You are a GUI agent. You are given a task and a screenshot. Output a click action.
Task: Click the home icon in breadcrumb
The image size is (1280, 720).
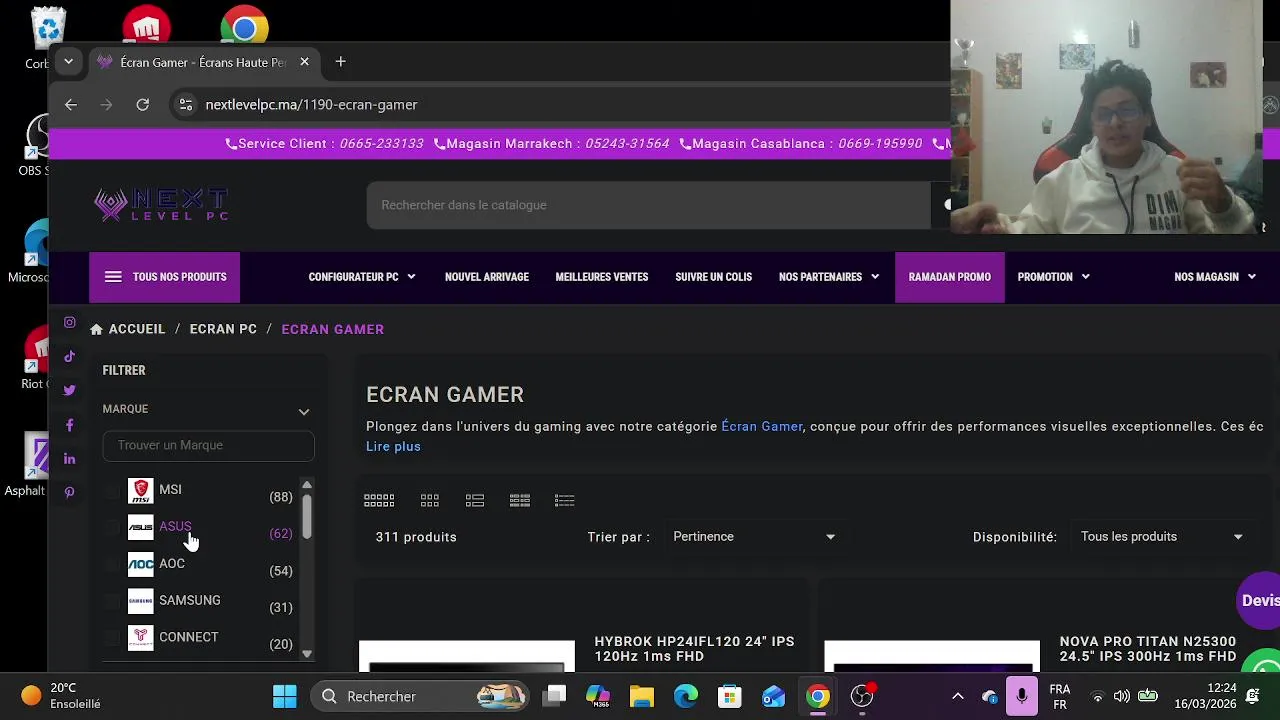96,329
